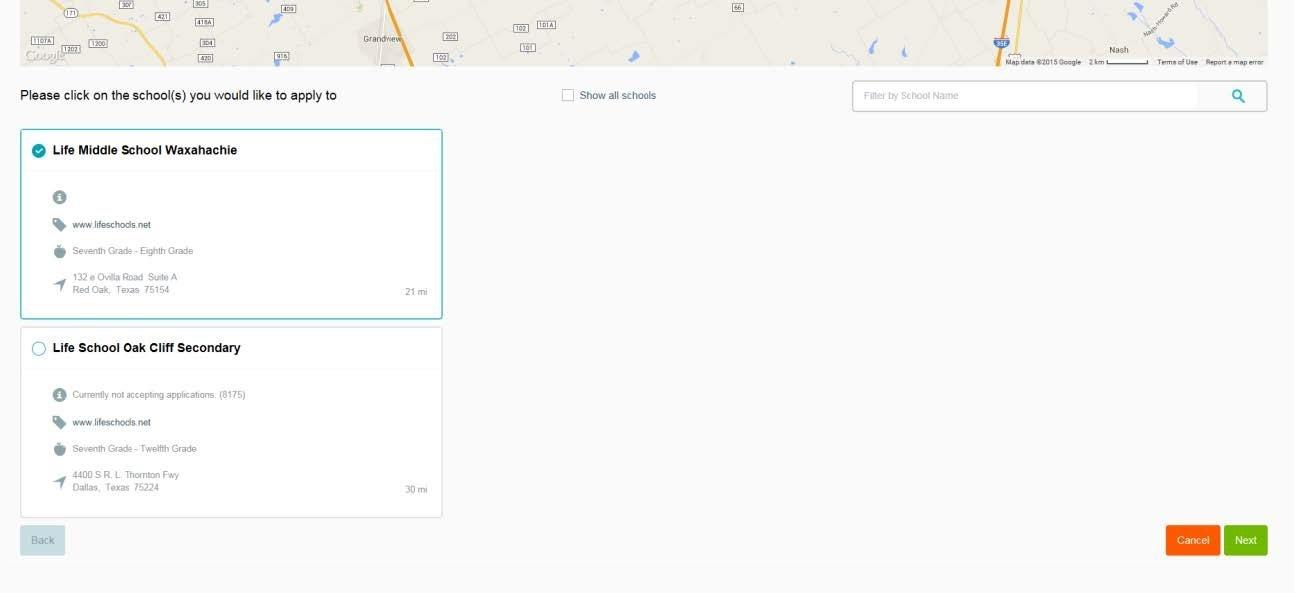The image size is (1294, 593).
Task: Click apple grade icon for Seventh - Twelfth Grade
Action: [59, 449]
